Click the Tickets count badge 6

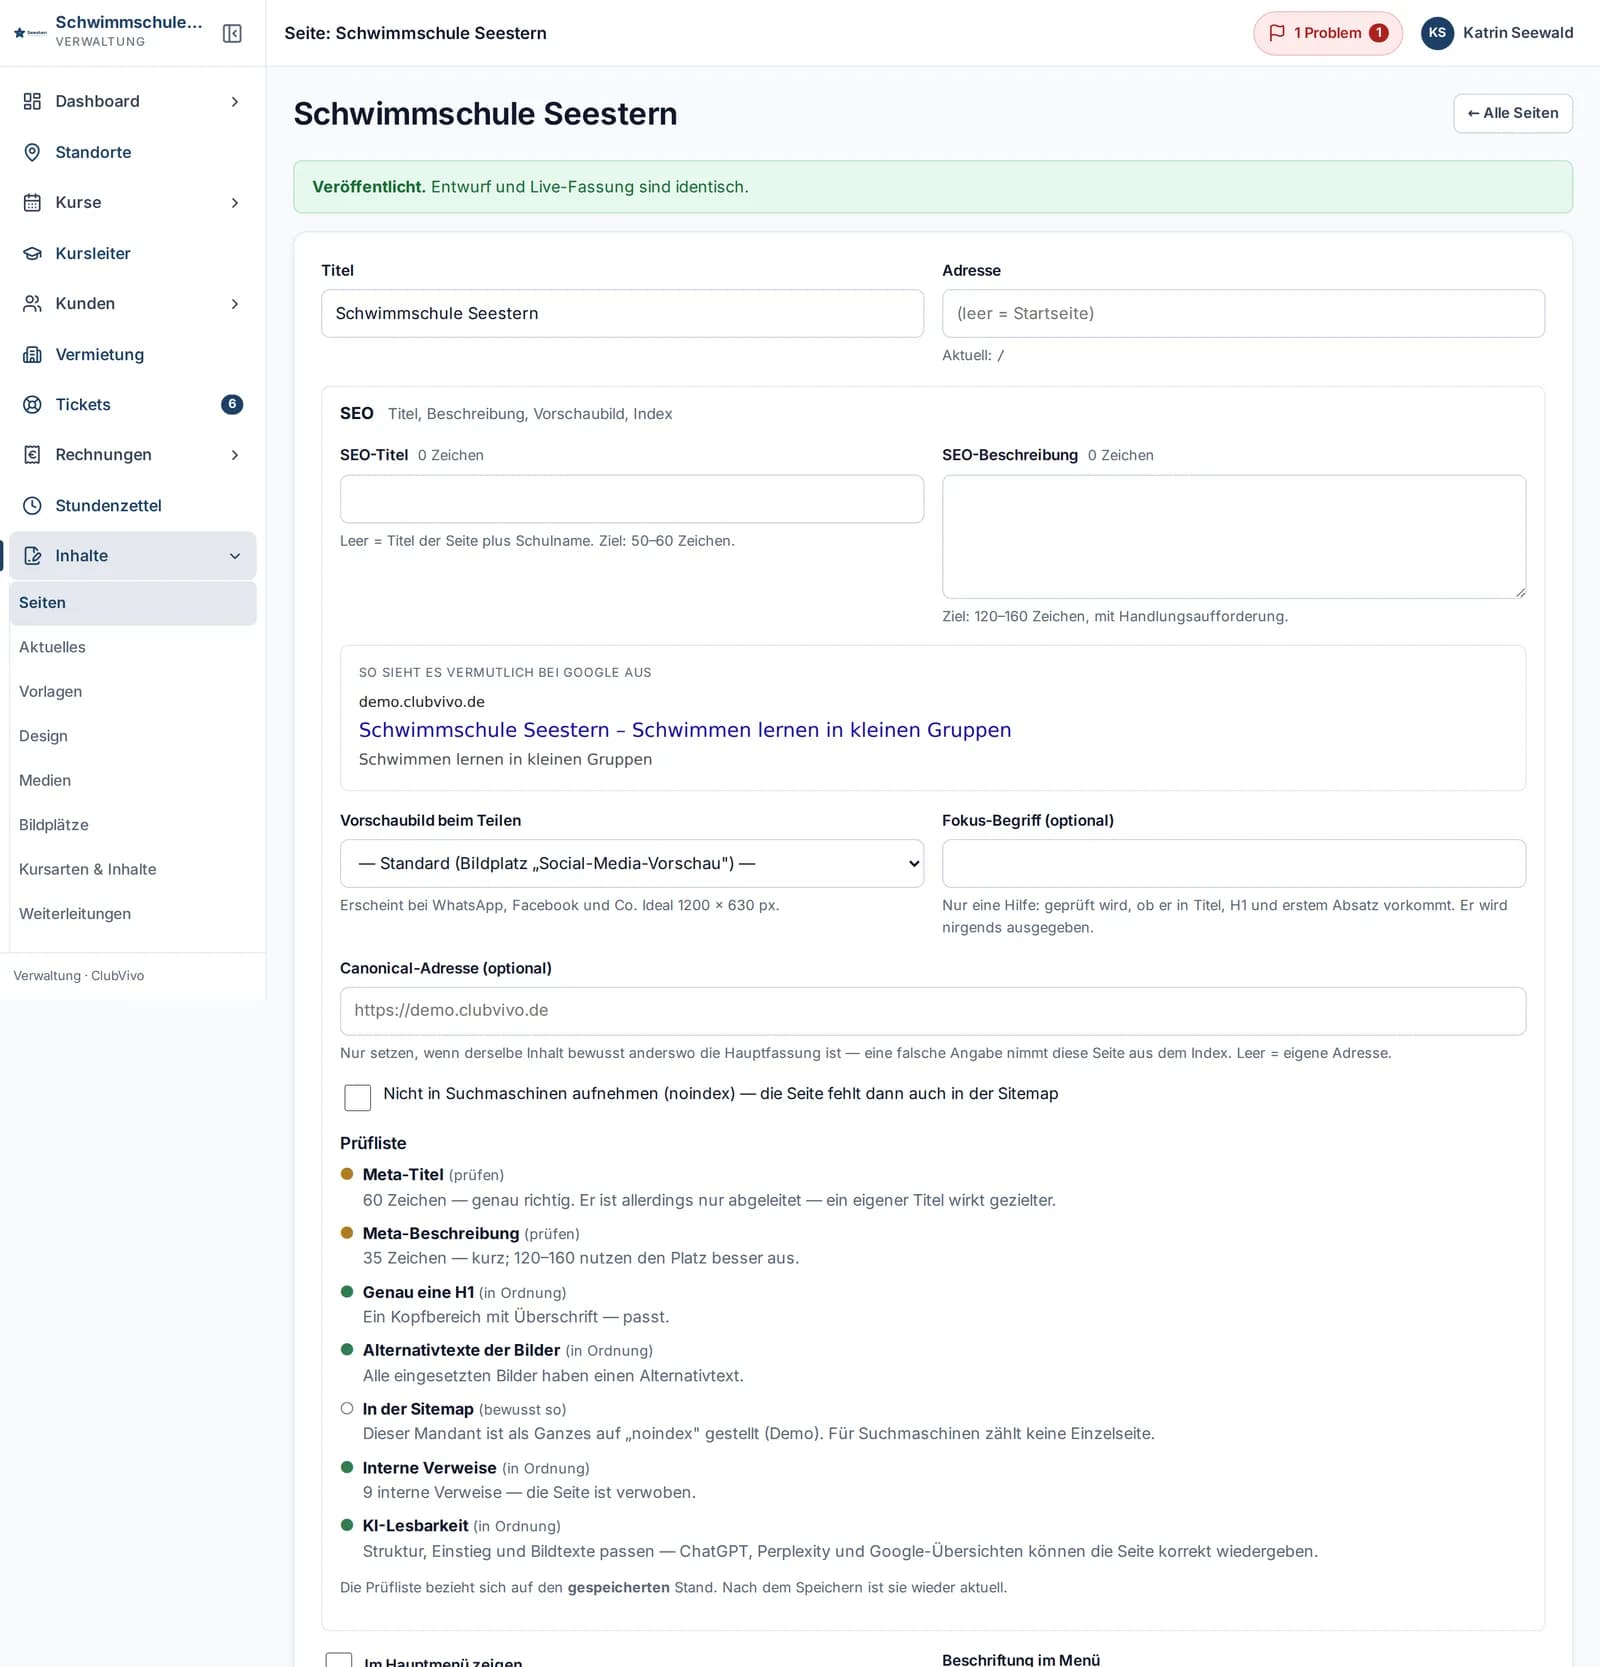(232, 404)
